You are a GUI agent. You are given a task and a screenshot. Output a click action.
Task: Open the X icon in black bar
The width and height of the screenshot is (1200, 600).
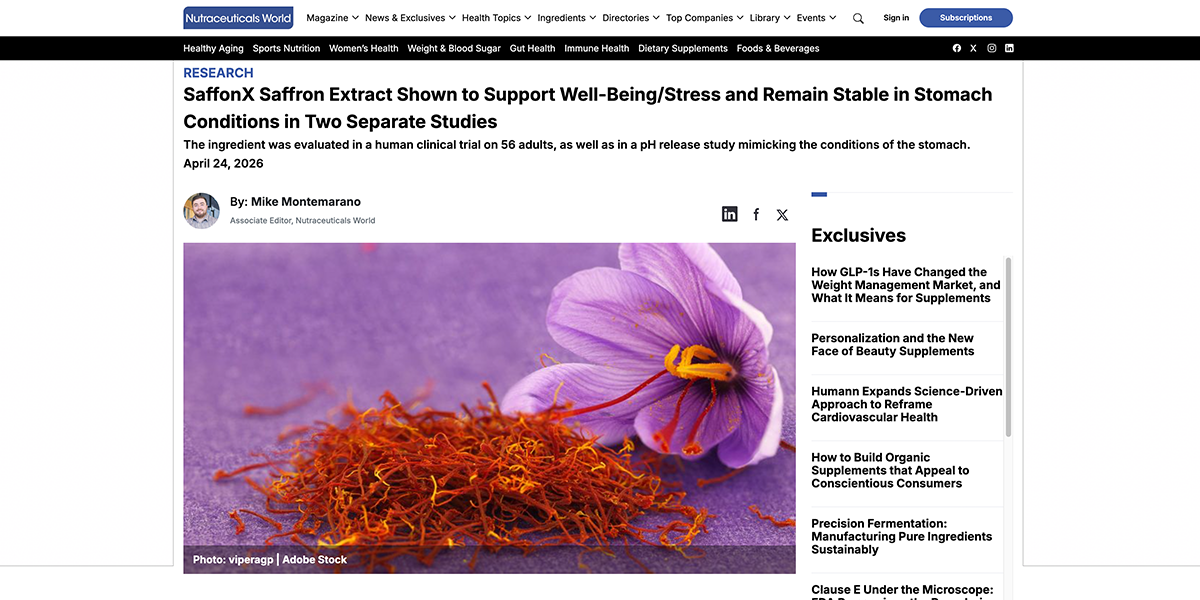[973, 48]
